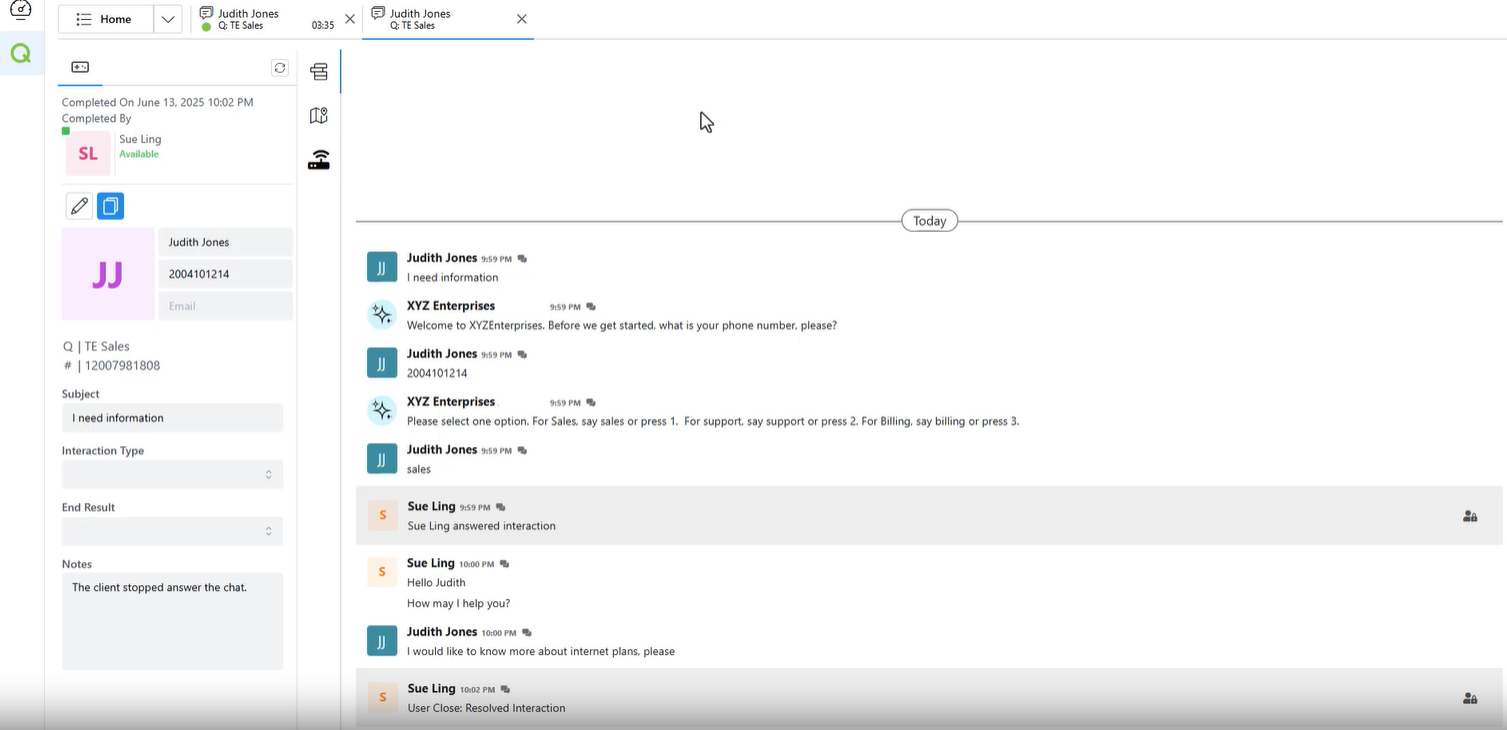Open the router icon in the vertical toolbar
The image size is (1507, 730).
[x=319, y=160]
